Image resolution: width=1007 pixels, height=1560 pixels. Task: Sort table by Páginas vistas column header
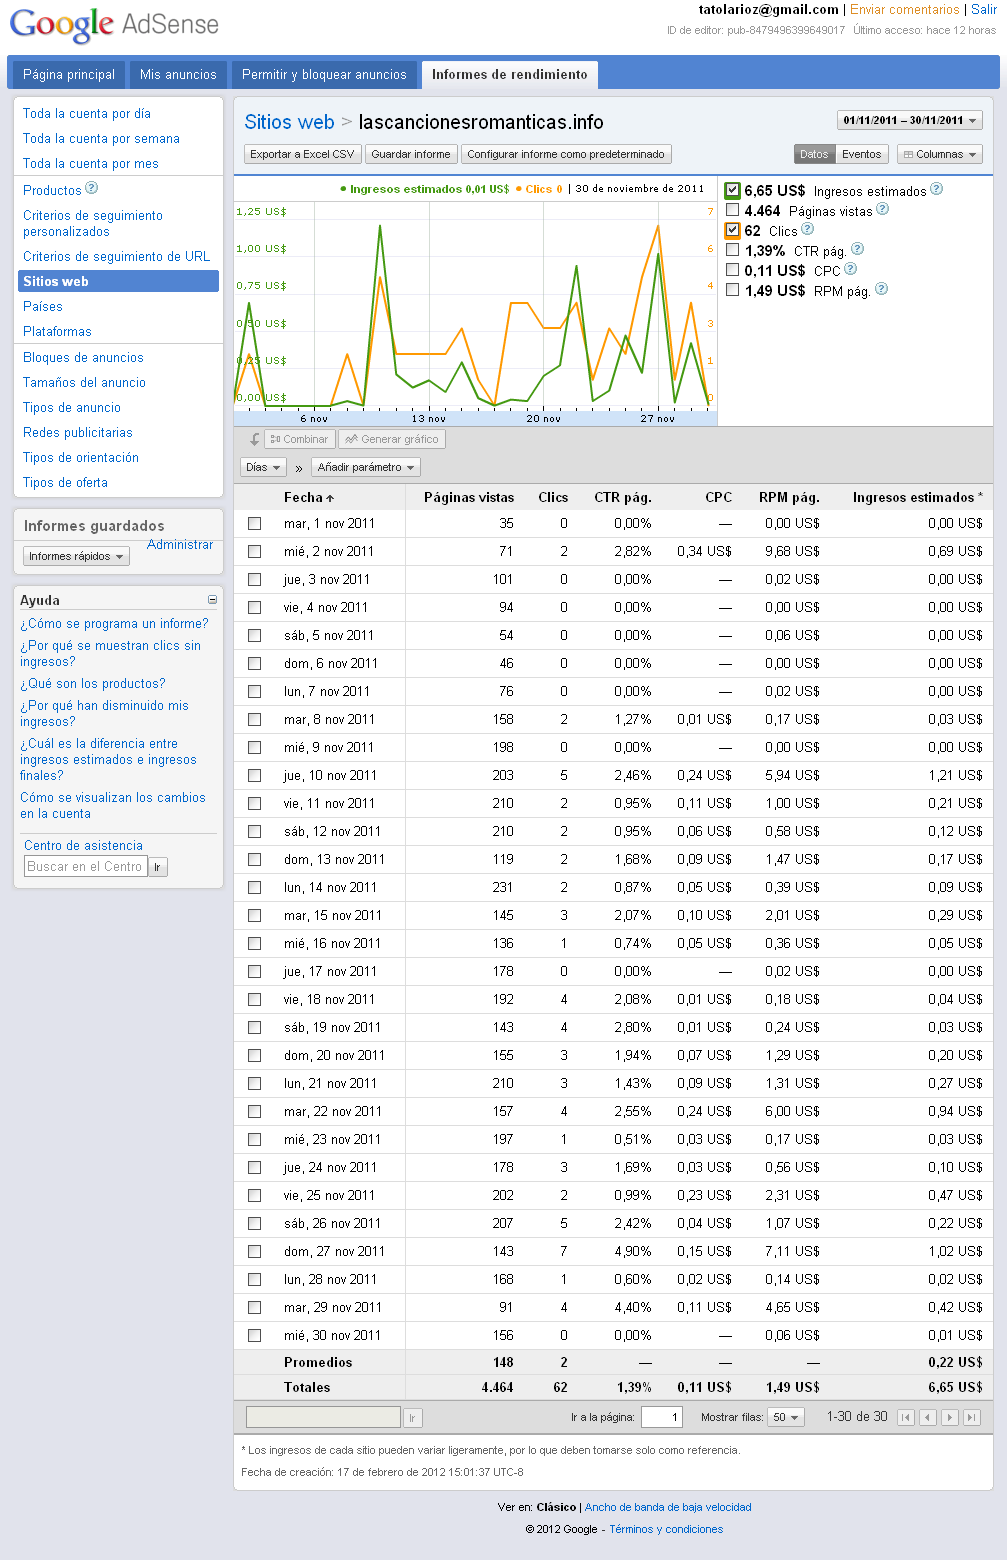pos(469,497)
